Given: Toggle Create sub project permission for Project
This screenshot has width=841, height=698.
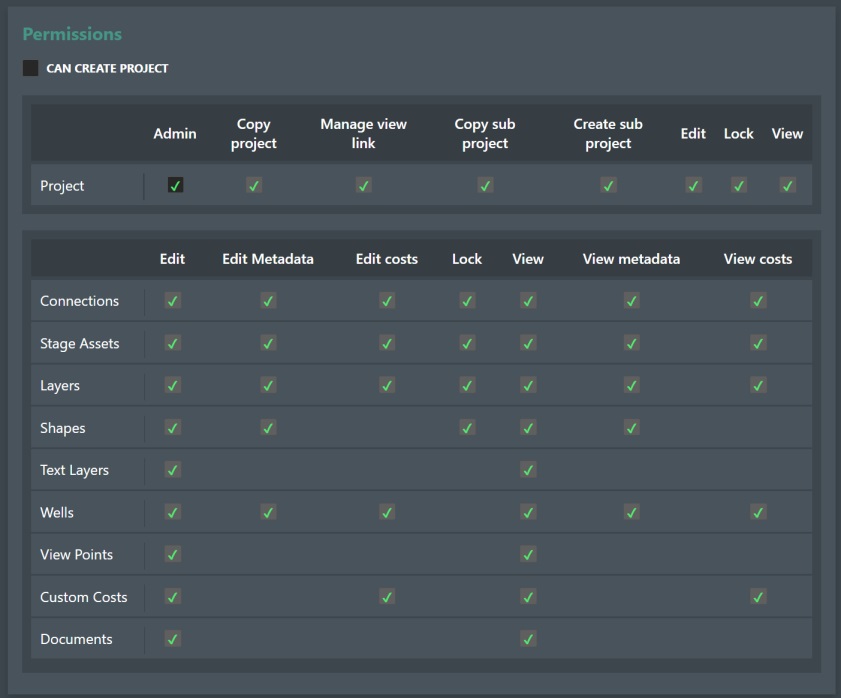Looking at the screenshot, I should click(608, 186).
